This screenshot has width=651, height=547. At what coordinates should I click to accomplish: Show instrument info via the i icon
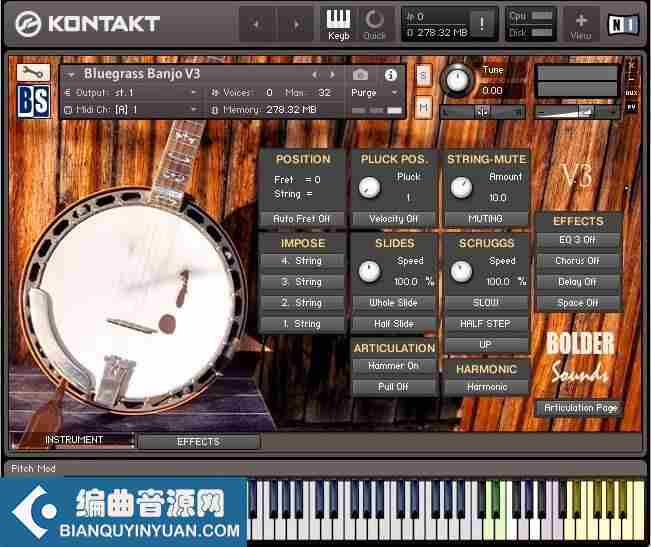point(390,75)
